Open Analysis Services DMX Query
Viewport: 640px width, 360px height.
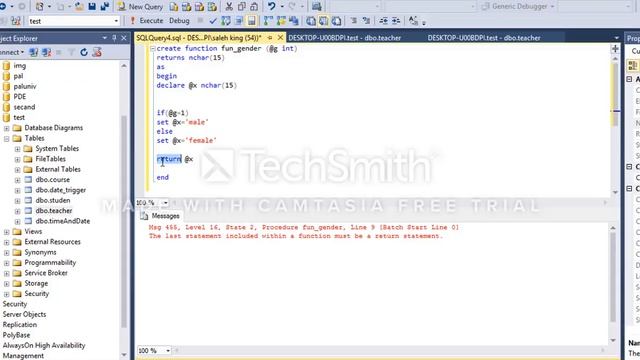[199, 7]
